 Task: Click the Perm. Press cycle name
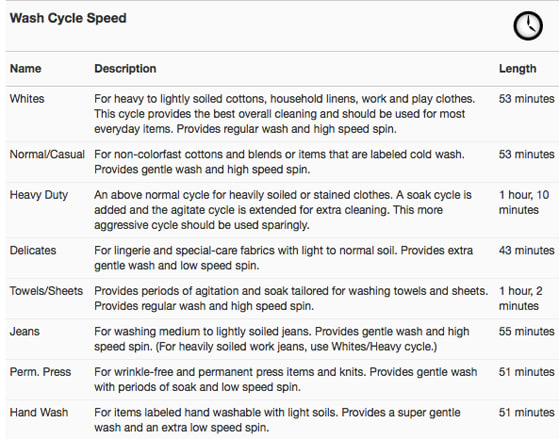point(40,372)
